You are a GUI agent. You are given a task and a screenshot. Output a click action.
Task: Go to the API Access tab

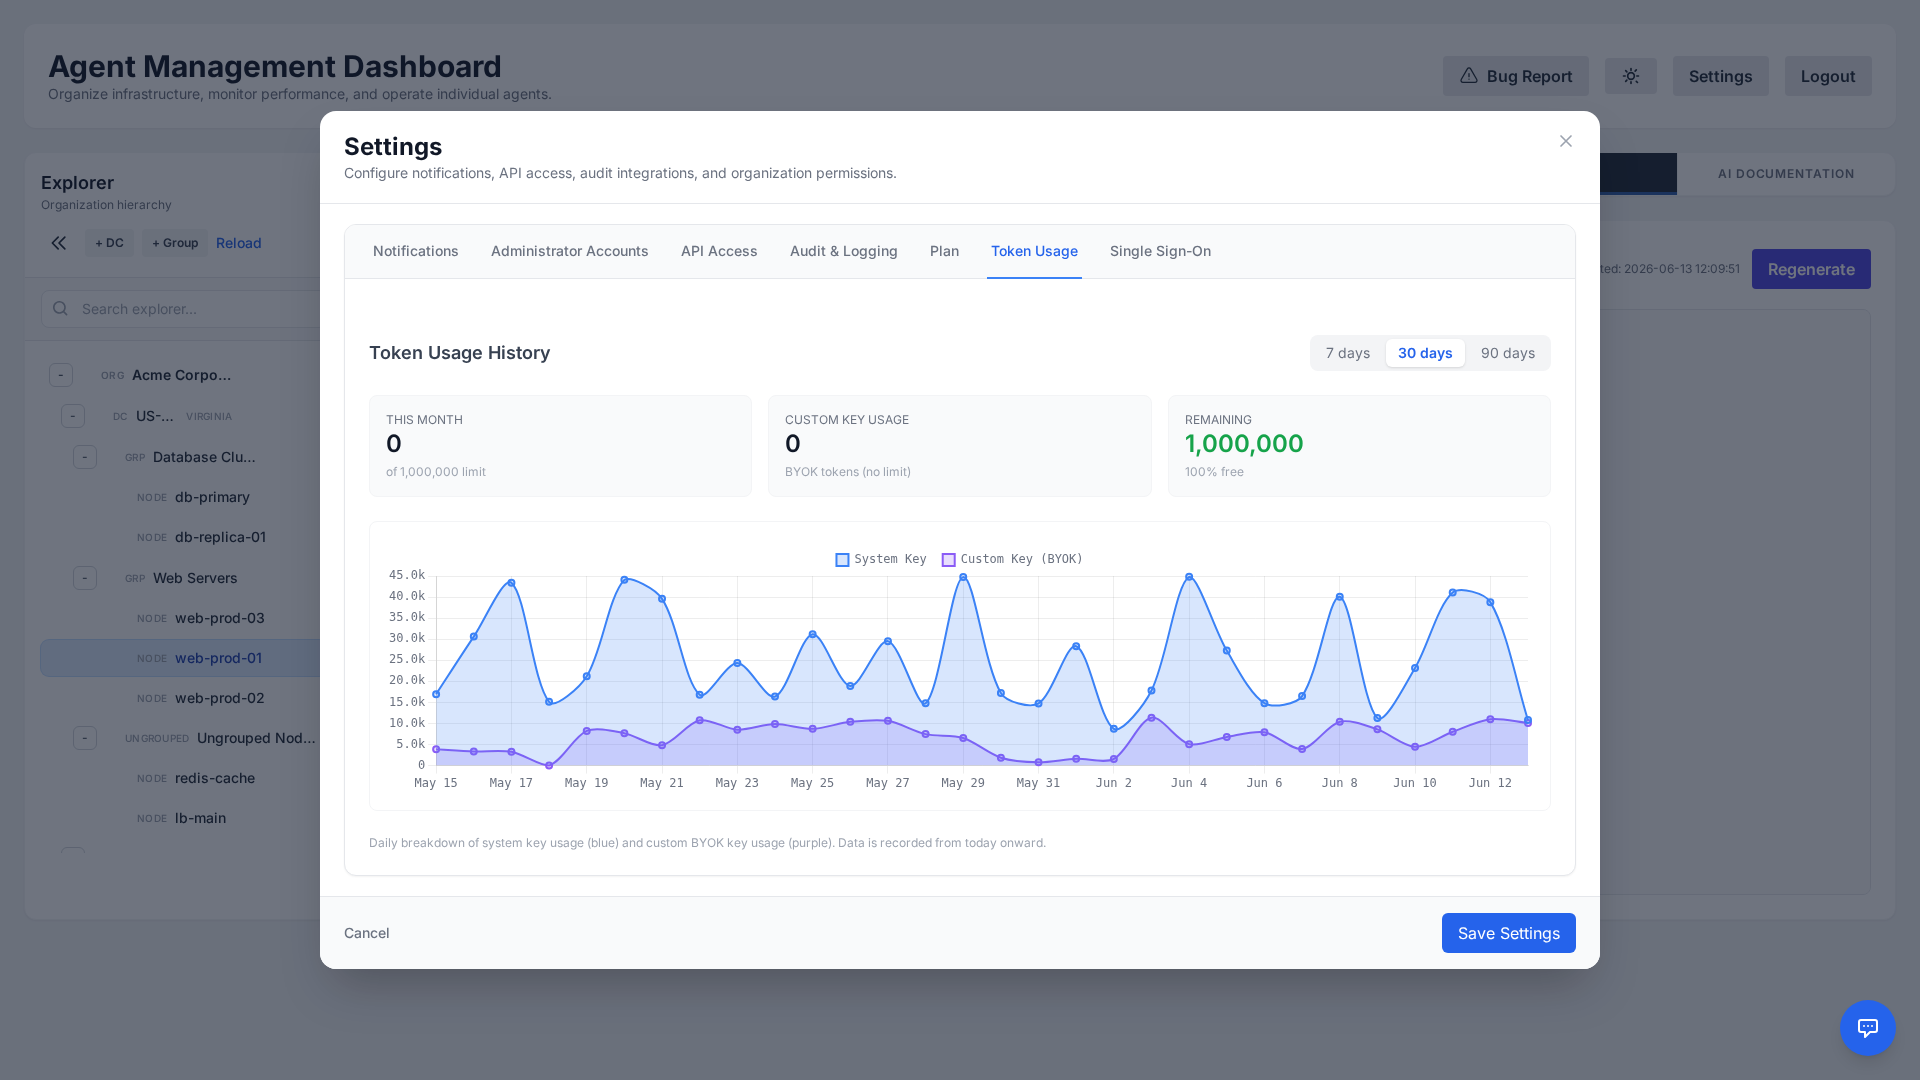tap(719, 251)
